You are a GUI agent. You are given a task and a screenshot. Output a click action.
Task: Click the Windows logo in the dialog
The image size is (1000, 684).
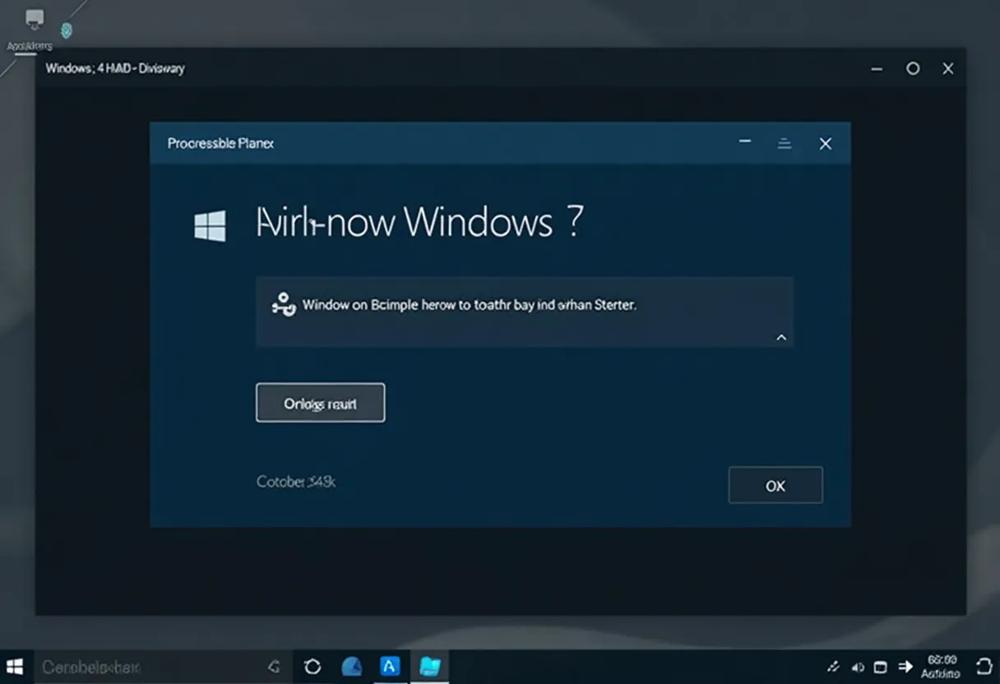(210, 226)
